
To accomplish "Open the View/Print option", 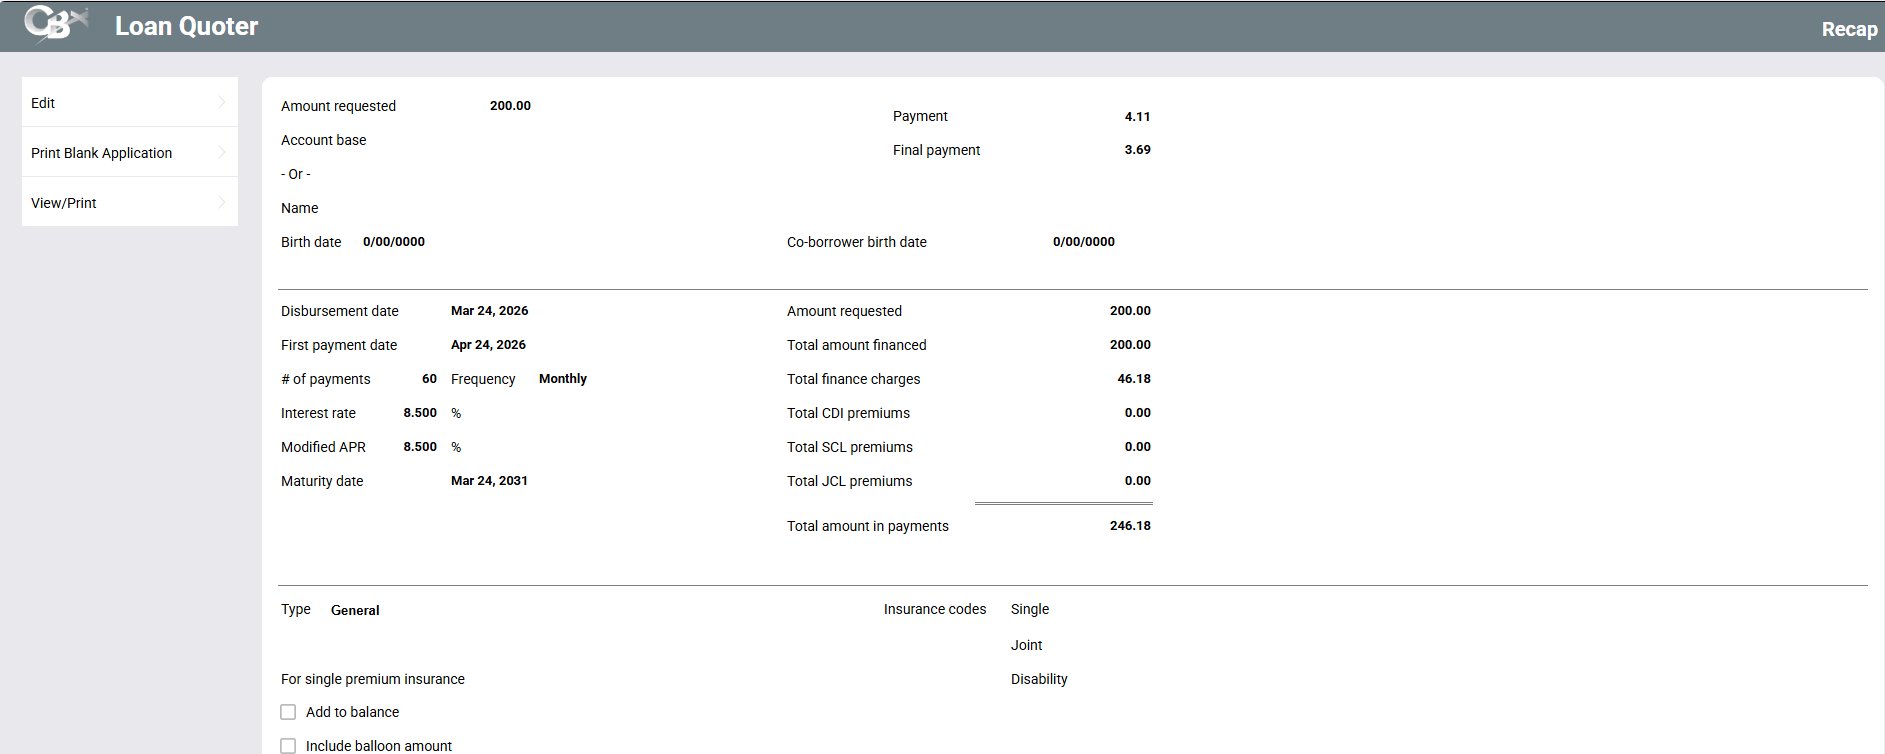I will [x=64, y=203].
